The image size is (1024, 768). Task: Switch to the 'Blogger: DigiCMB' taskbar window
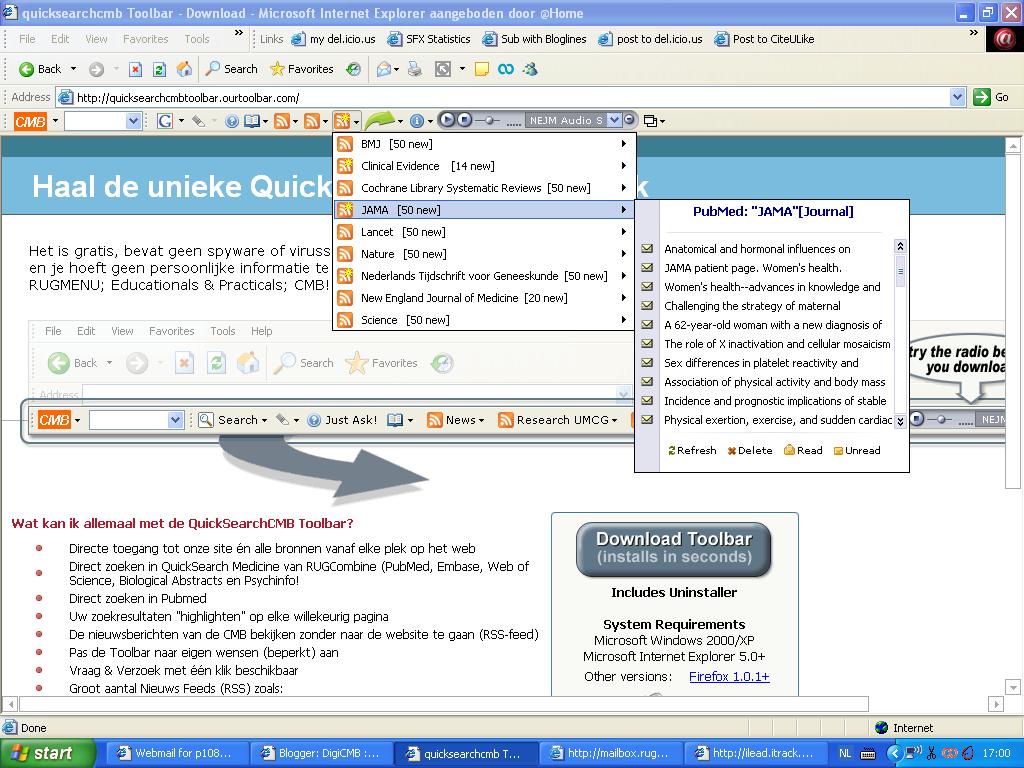(x=320, y=753)
